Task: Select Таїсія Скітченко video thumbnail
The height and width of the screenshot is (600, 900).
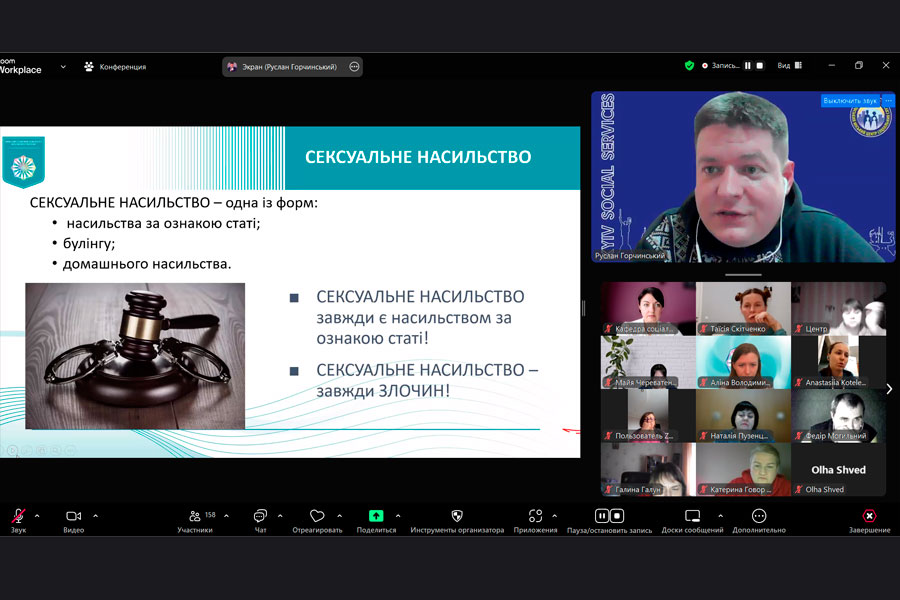Action: click(743, 308)
